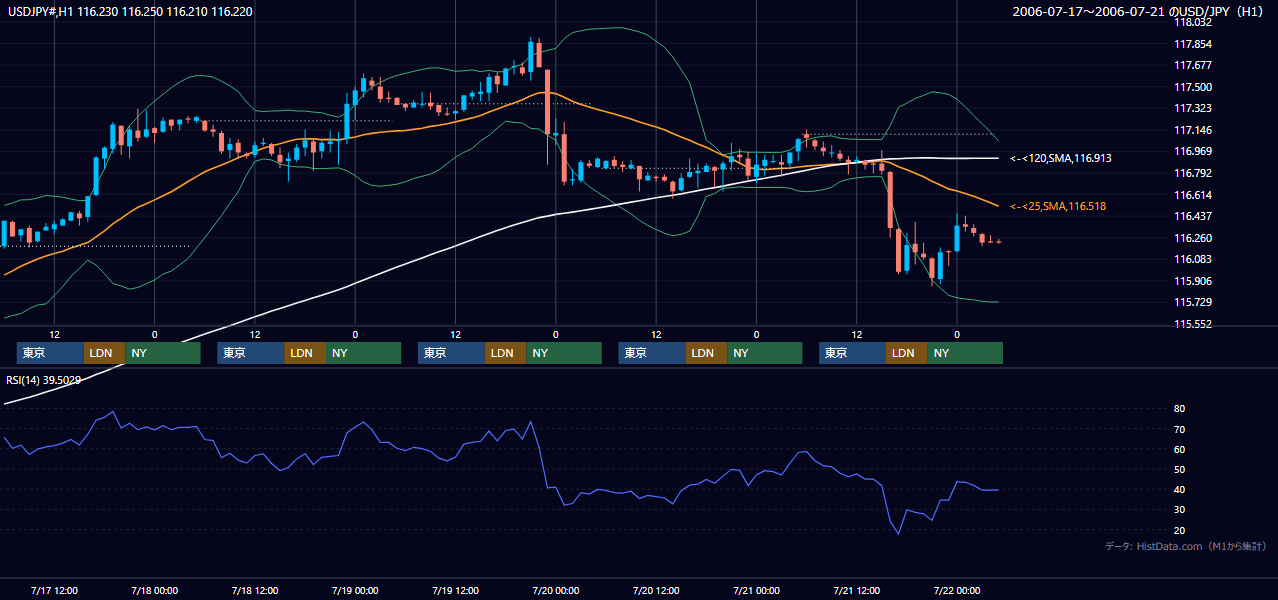
Task: Click price axis label 117.323
Action: (x=1194, y=108)
